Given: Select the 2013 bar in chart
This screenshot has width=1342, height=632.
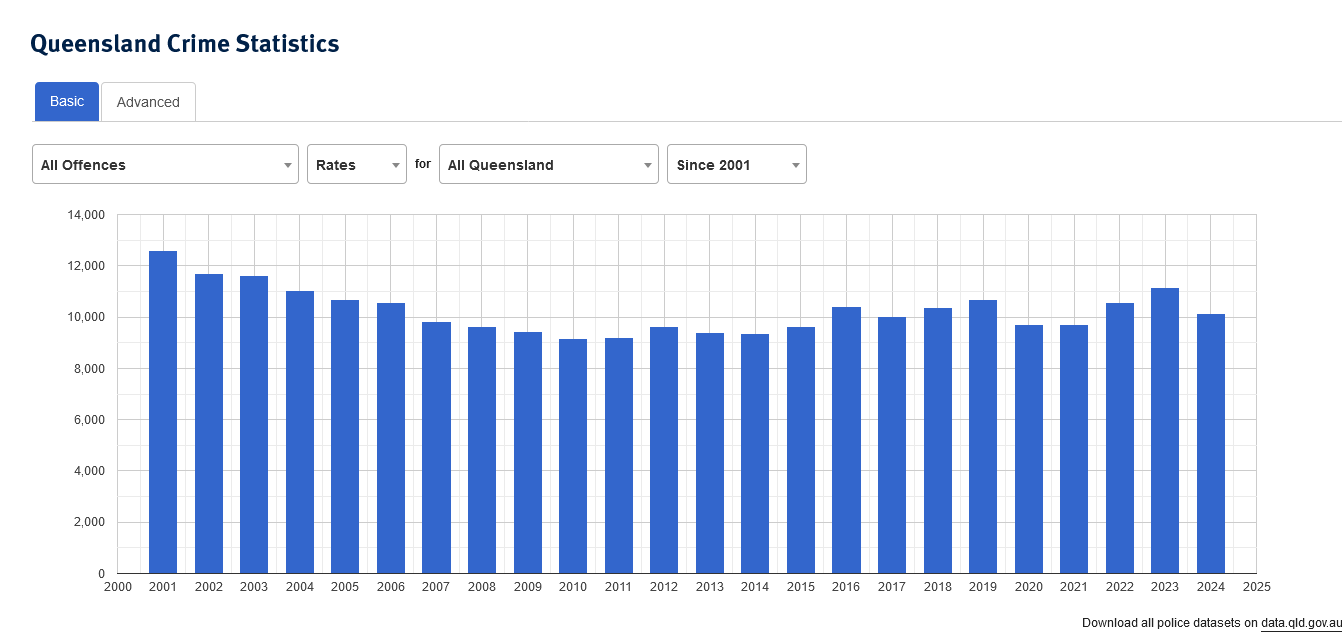Looking at the screenshot, I should point(710,453).
